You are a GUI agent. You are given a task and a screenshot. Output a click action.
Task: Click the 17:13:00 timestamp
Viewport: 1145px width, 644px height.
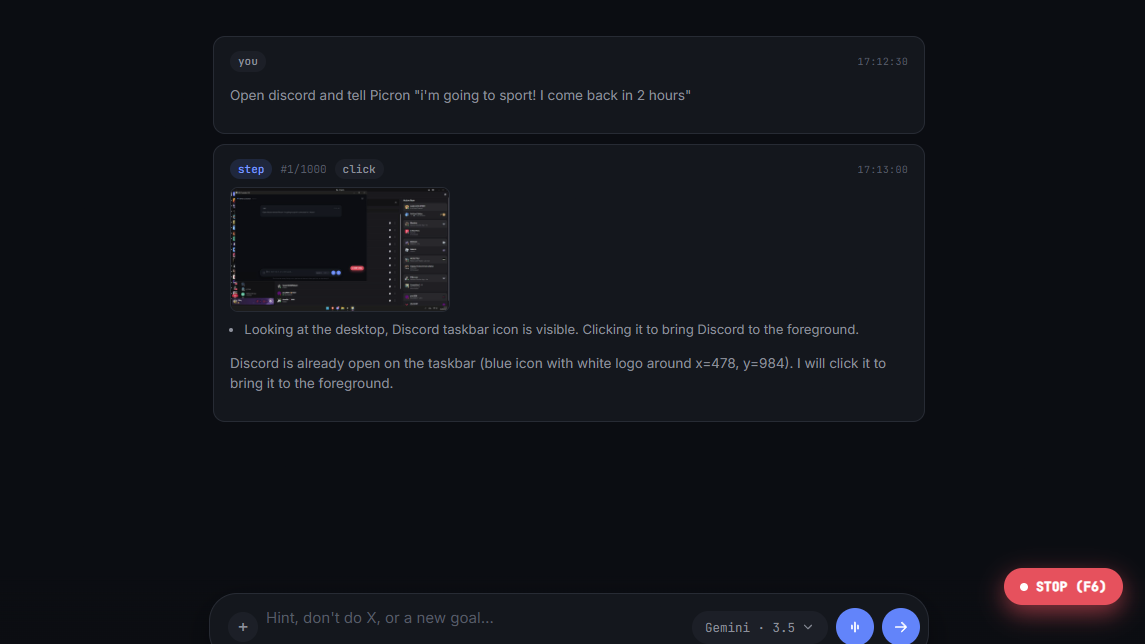[882, 169]
